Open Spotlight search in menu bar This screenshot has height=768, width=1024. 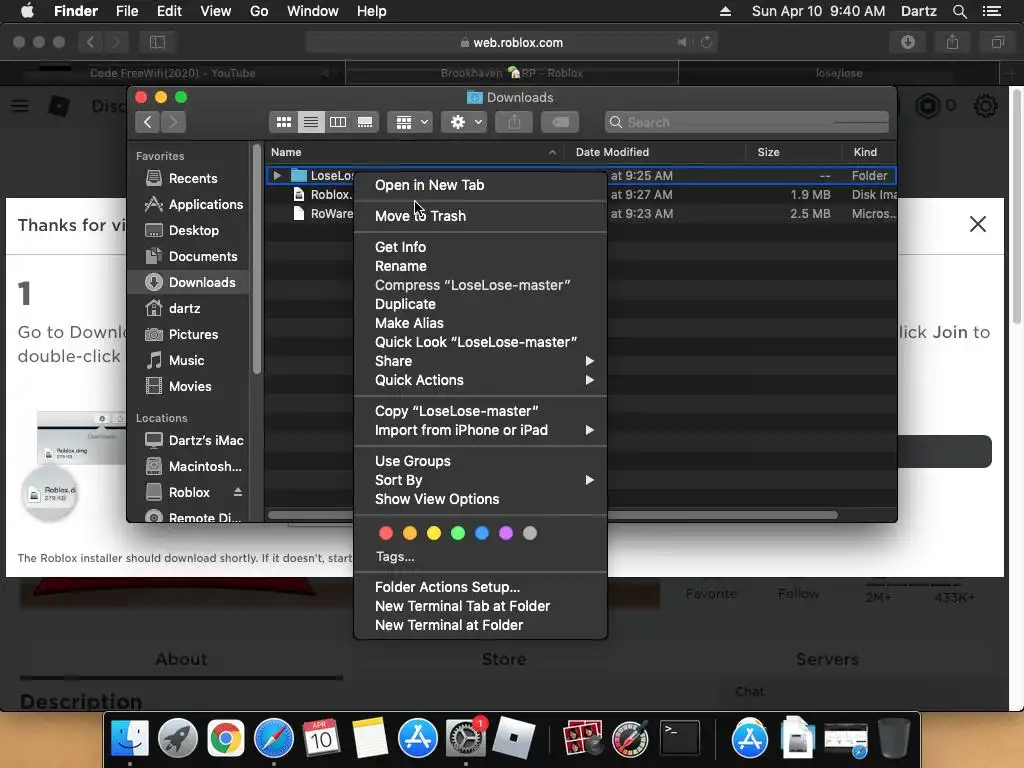pos(959,11)
